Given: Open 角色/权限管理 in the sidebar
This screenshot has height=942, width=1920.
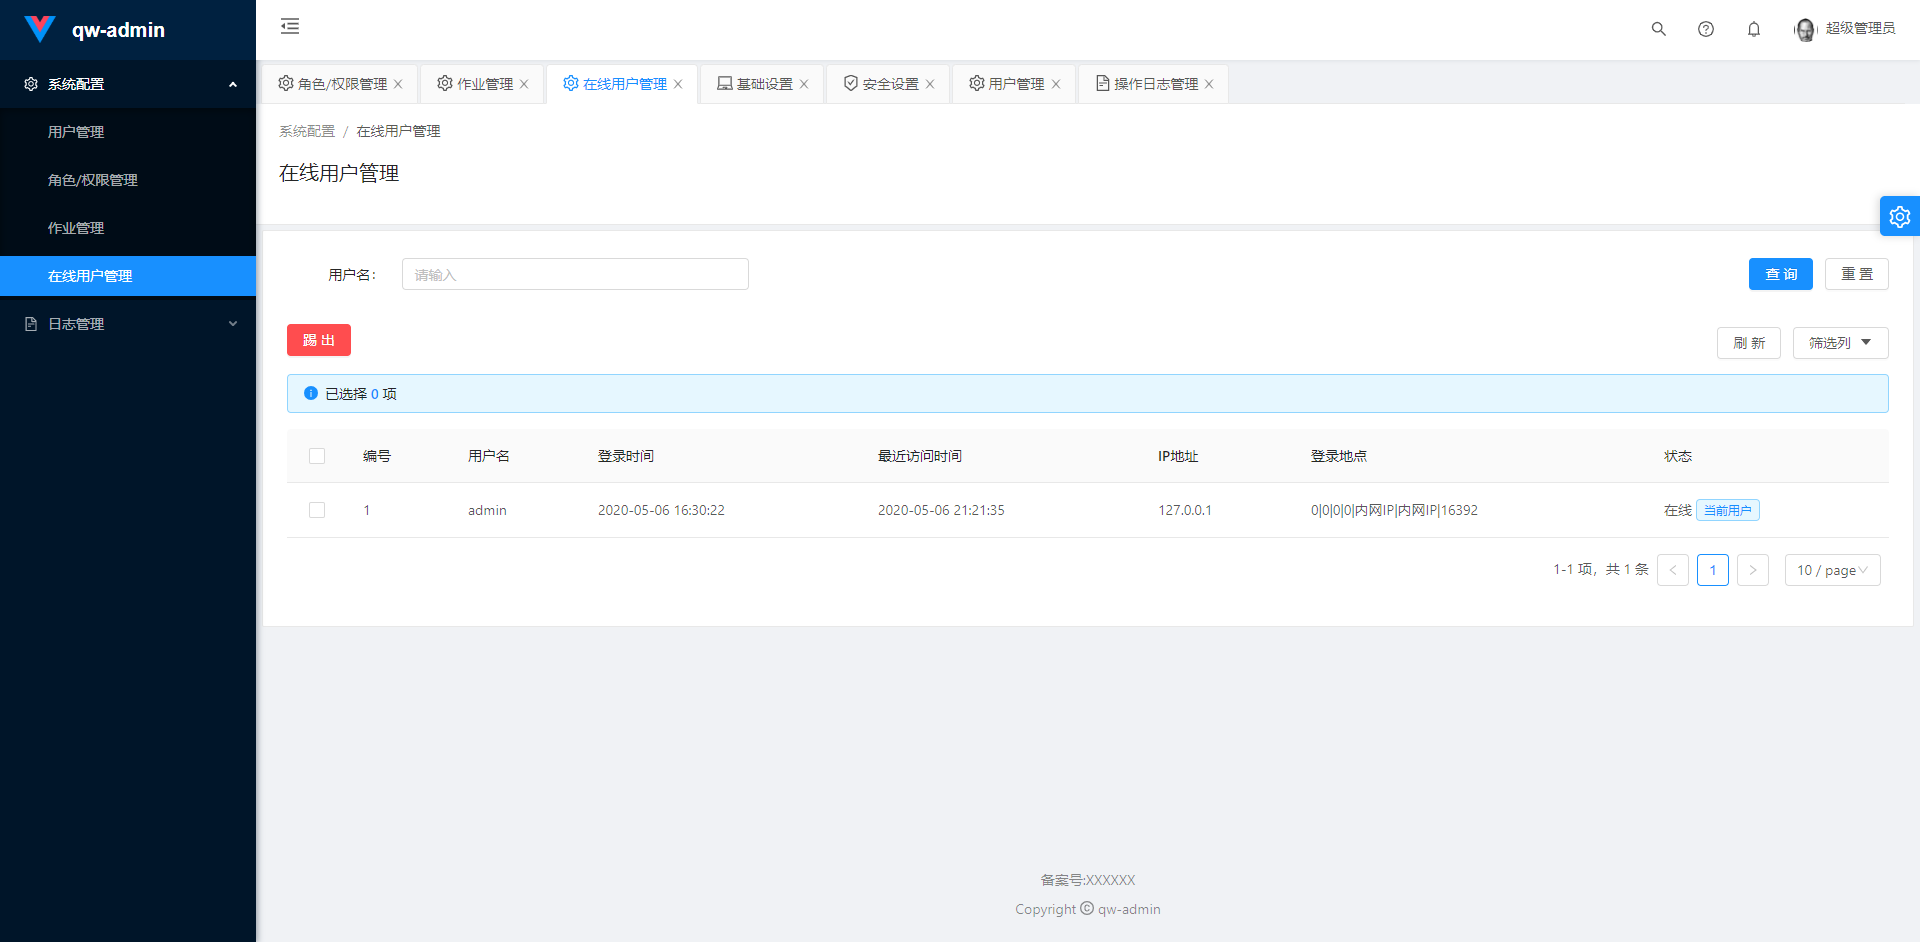Looking at the screenshot, I should pyautogui.click(x=128, y=180).
